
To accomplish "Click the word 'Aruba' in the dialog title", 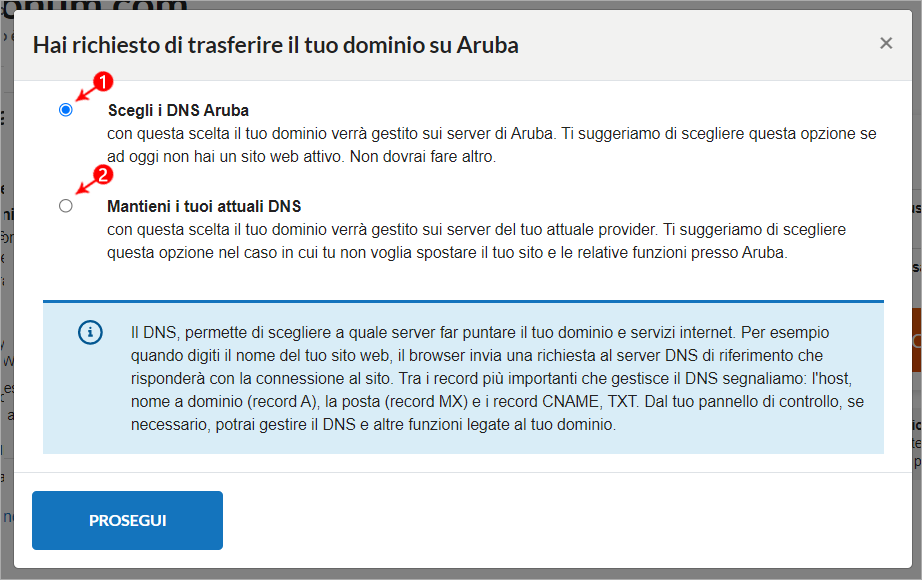I will (x=488, y=45).
